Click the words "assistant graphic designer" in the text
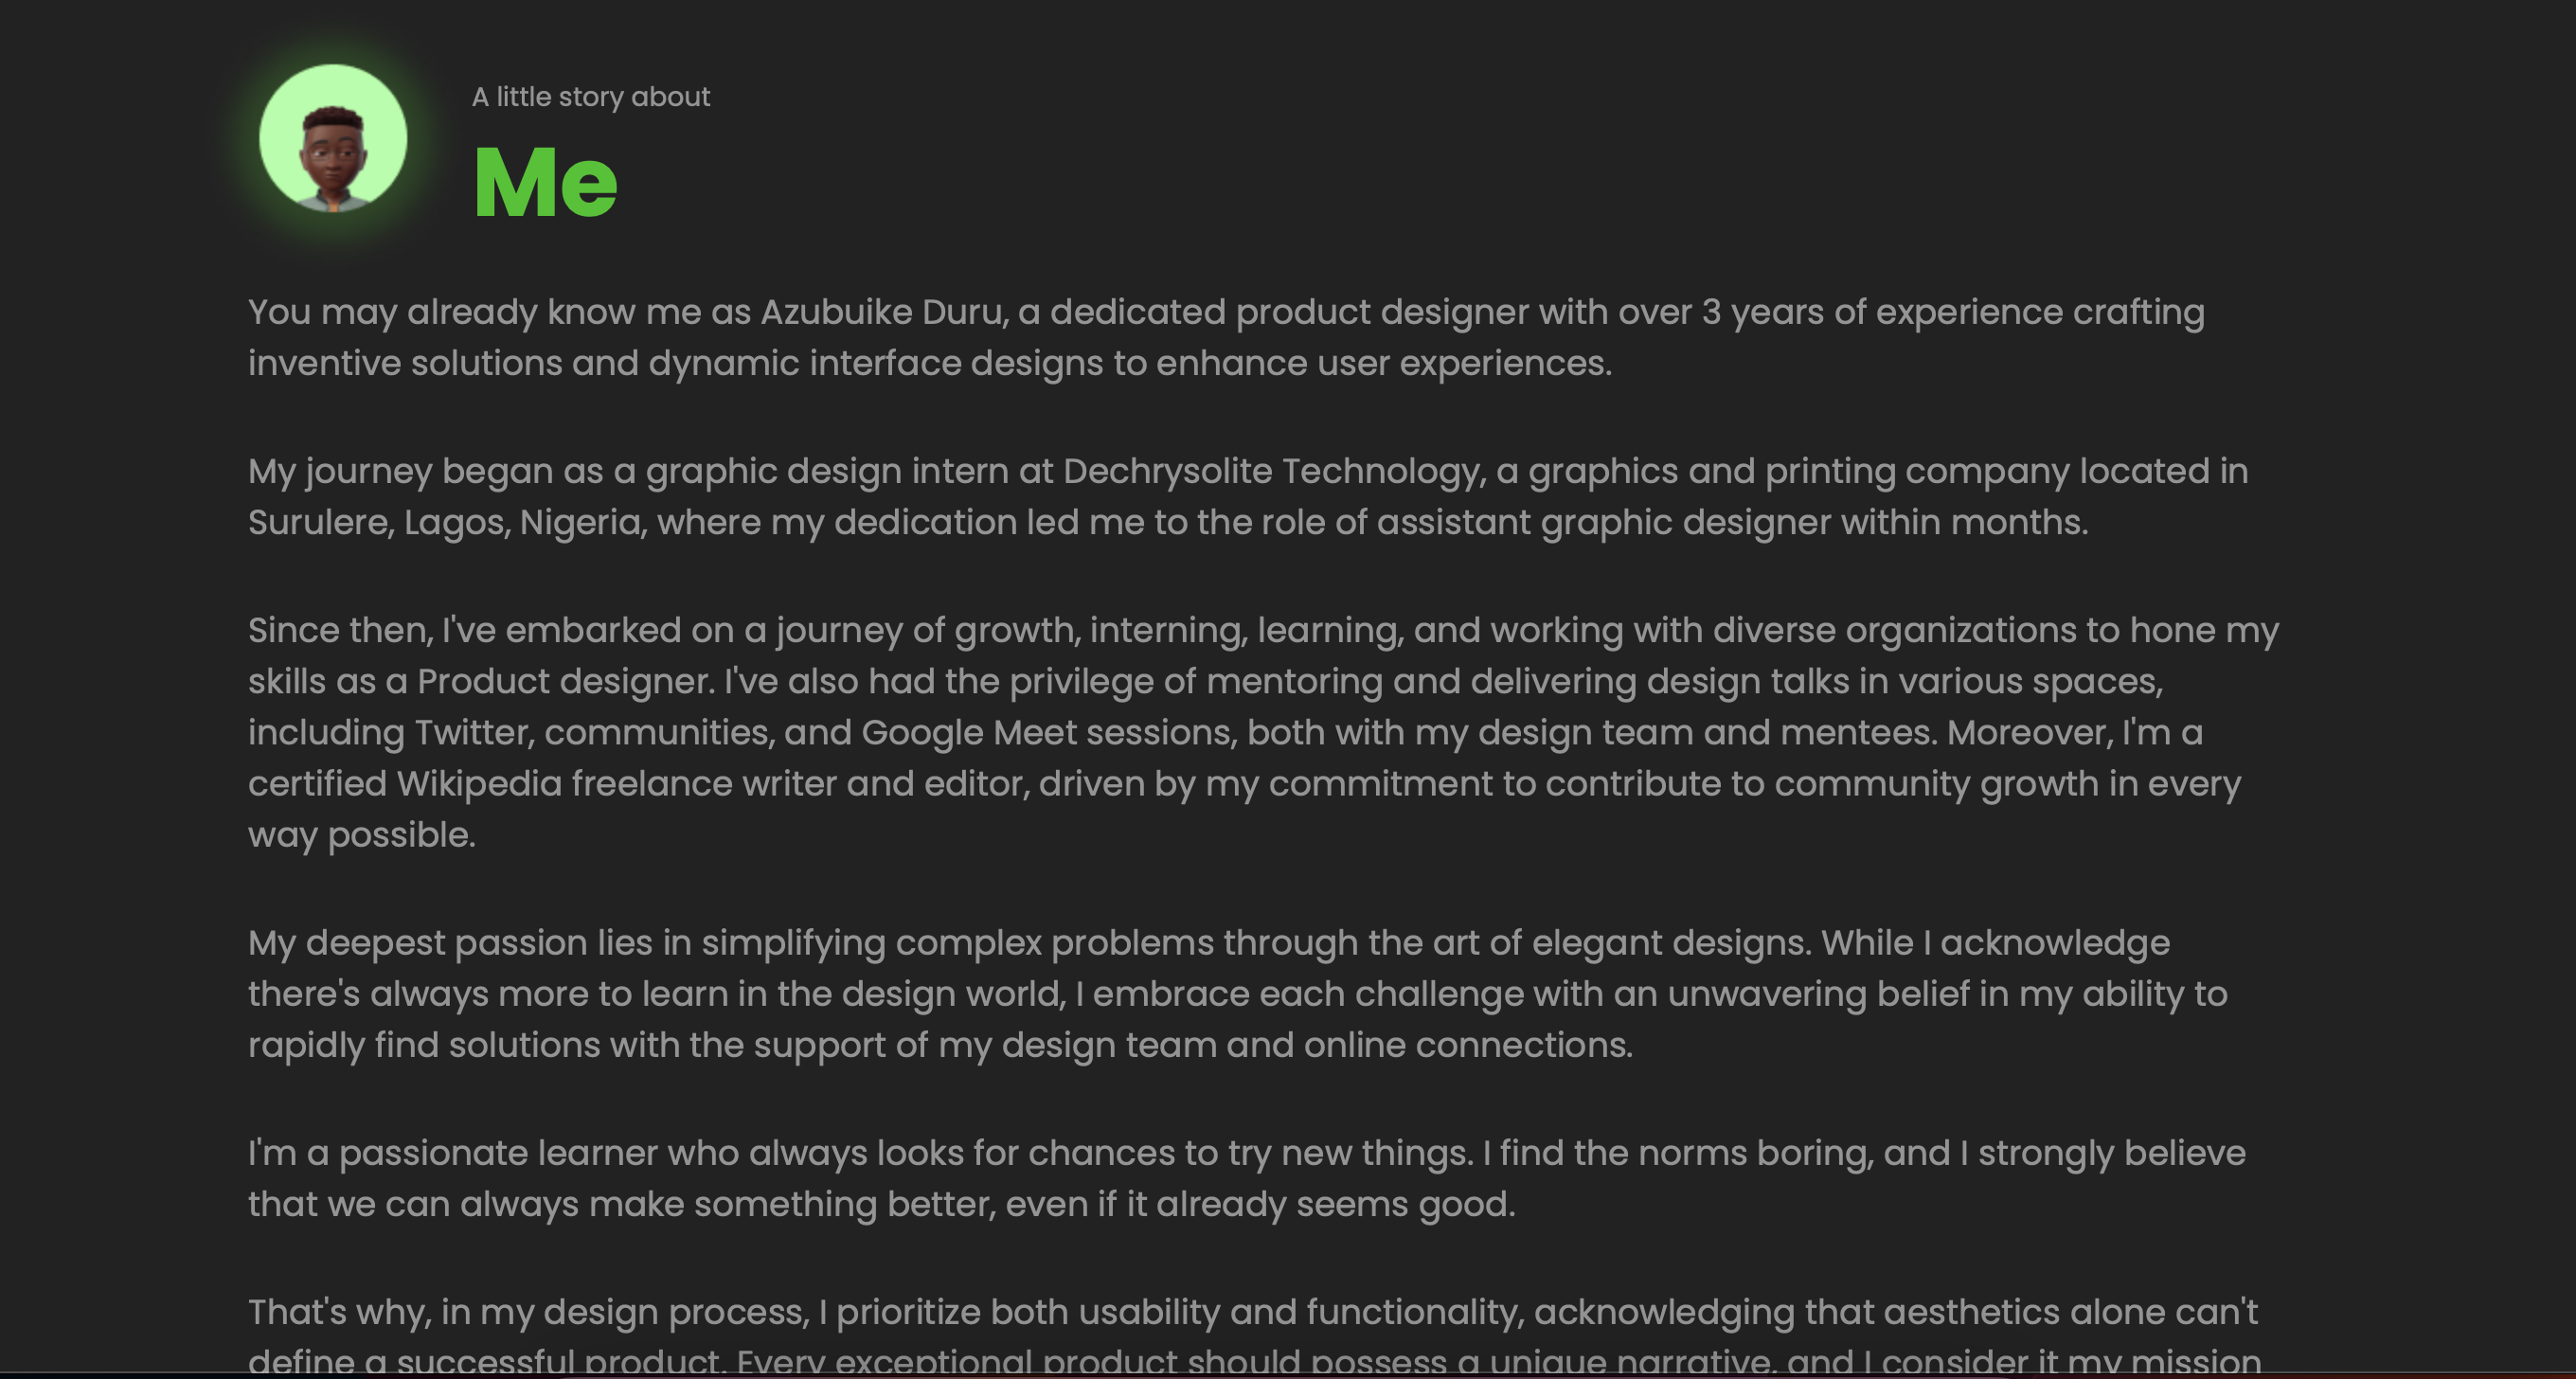Image resolution: width=2576 pixels, height=1379 pixels. click(1603, 522)
